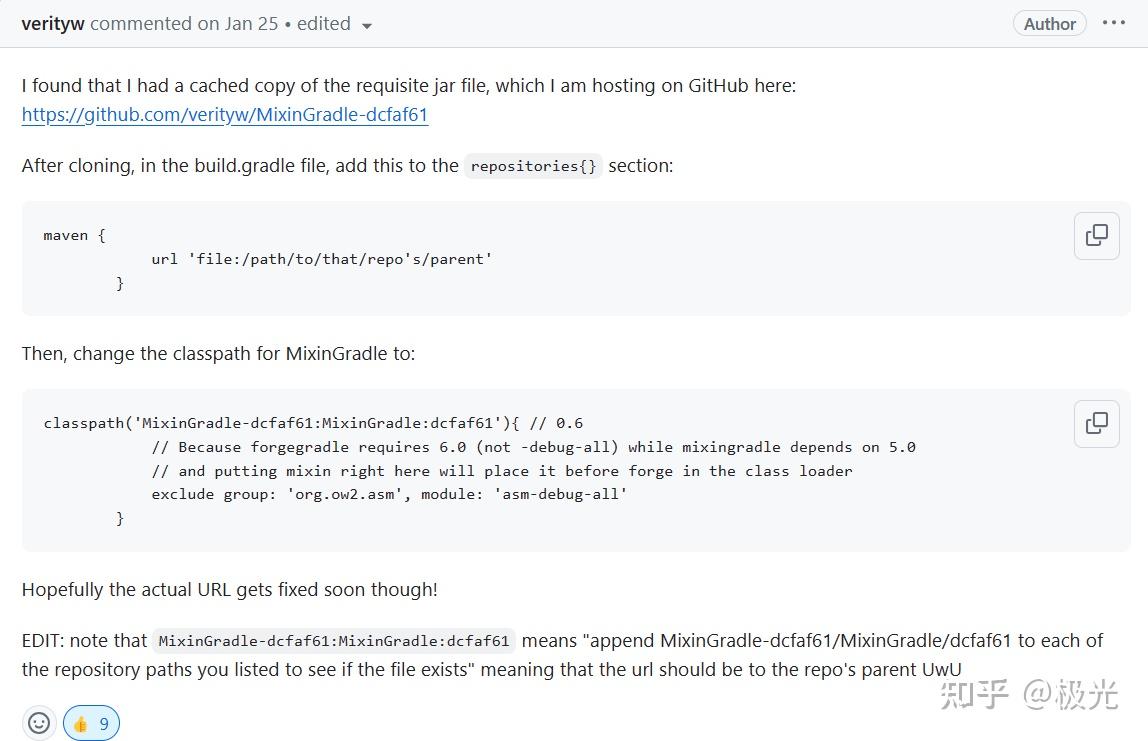Click the "Then, change the classpath" paragraph
Image resolution: width=1148 pixels, height=741 pixels.
[x=218, y=353]
